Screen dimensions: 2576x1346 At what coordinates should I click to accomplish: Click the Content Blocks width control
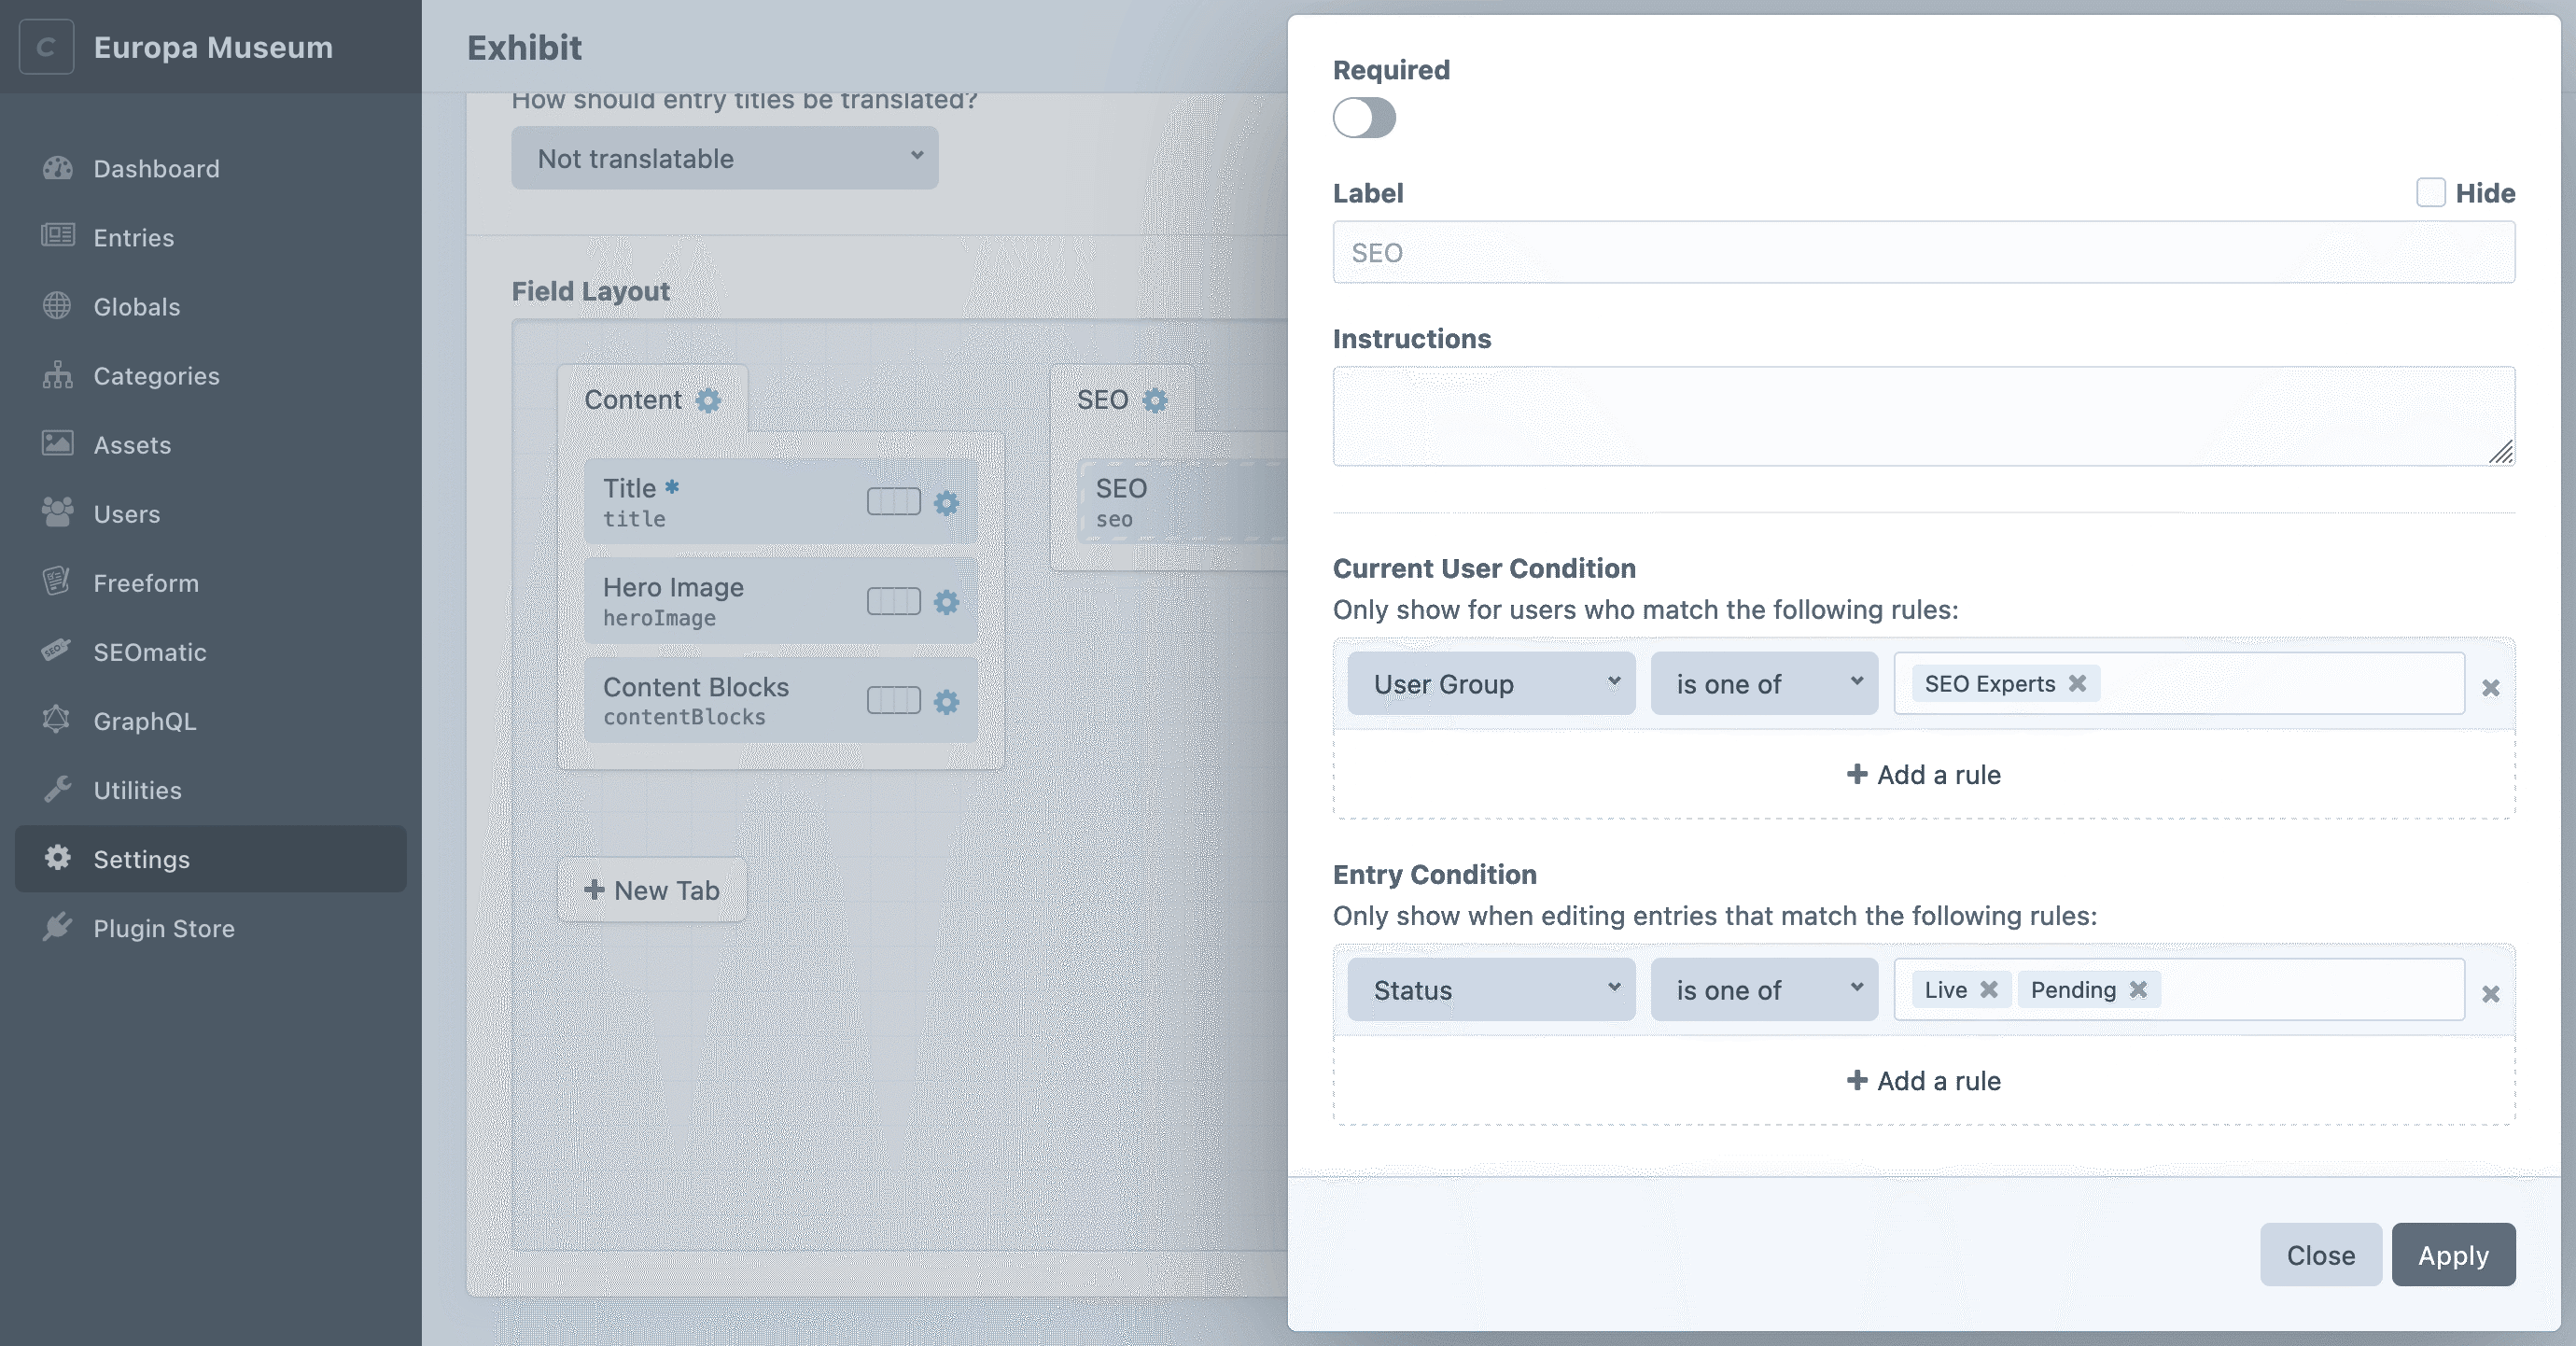[894, 701]
